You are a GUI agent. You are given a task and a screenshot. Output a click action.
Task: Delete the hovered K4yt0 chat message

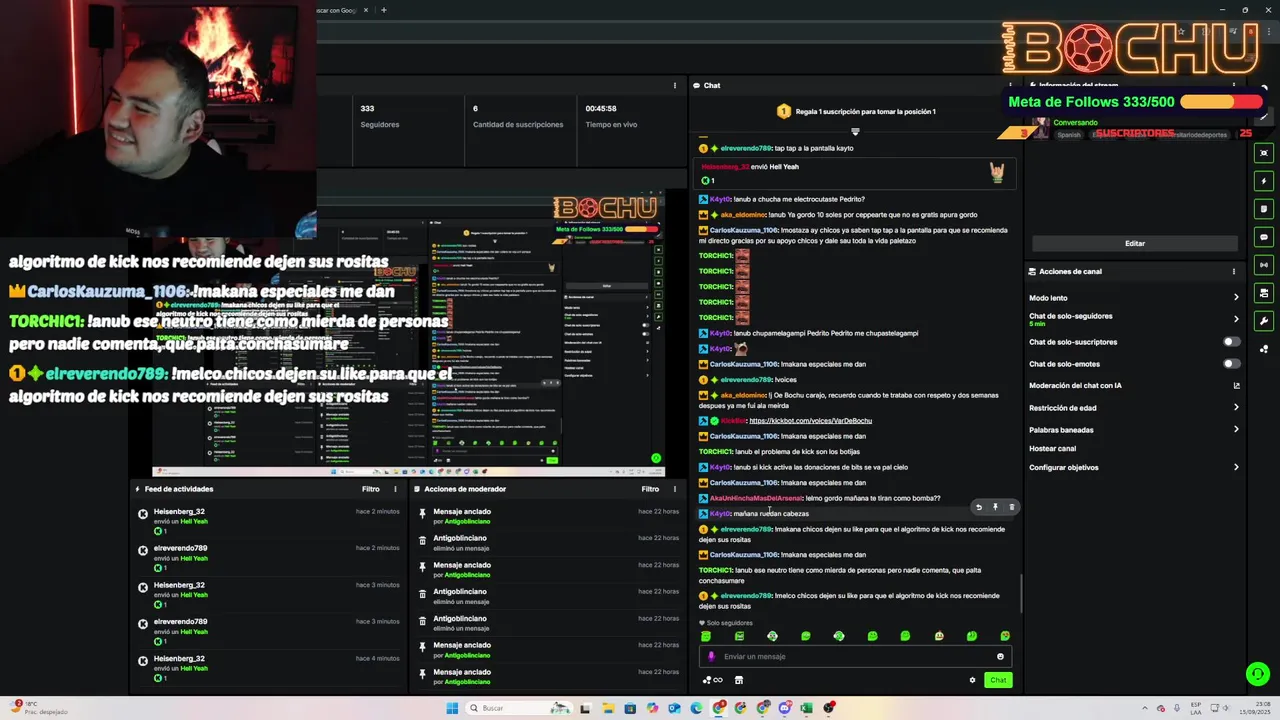point(1011,507)
